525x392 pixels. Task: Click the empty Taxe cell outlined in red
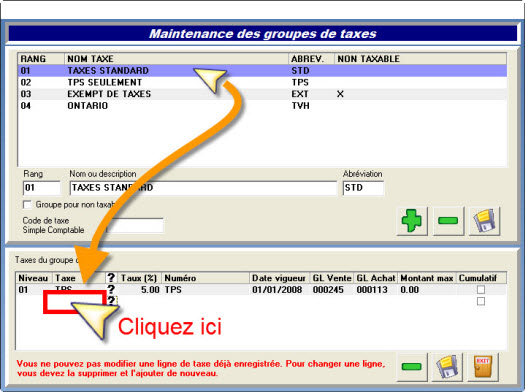(75, 302)
